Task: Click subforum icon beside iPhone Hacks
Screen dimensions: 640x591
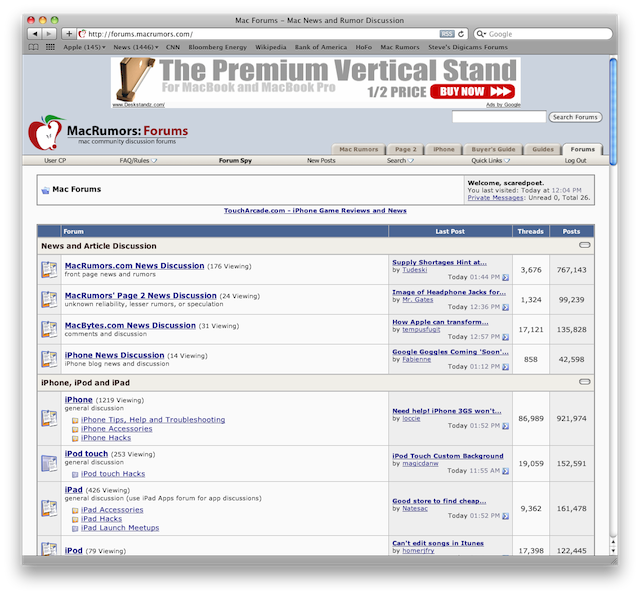Action: pos(75,438)
